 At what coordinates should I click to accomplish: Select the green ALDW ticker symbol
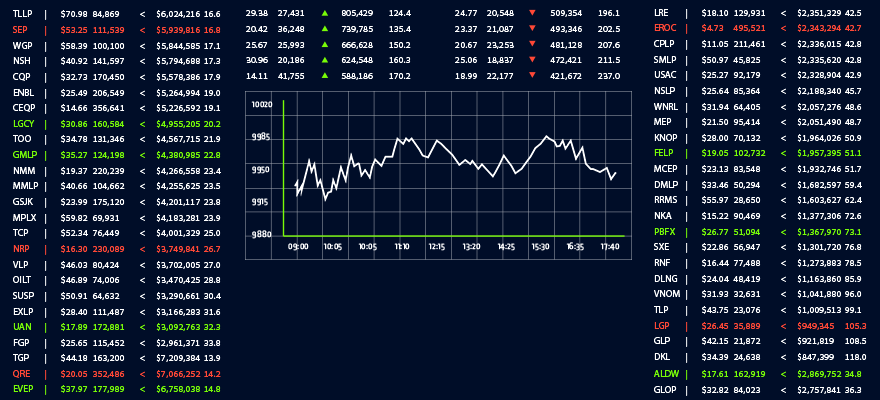coord(665,373)
